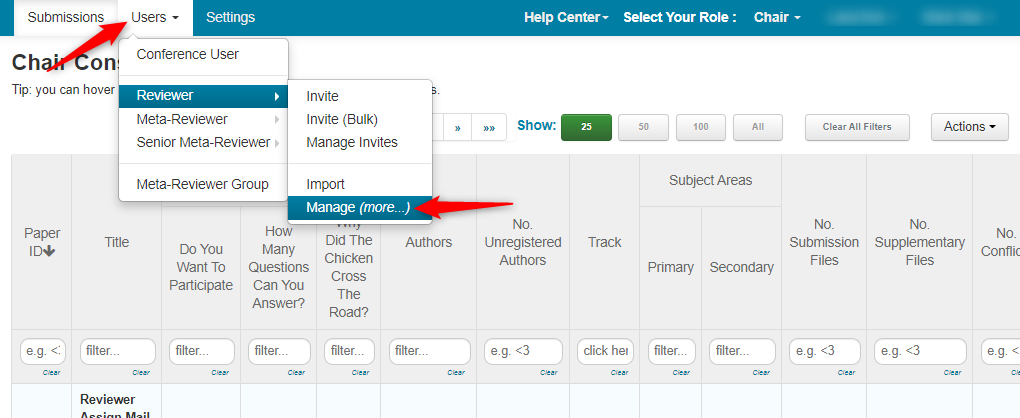Show 100 rows per page
1020x418 pixels.
701,127
